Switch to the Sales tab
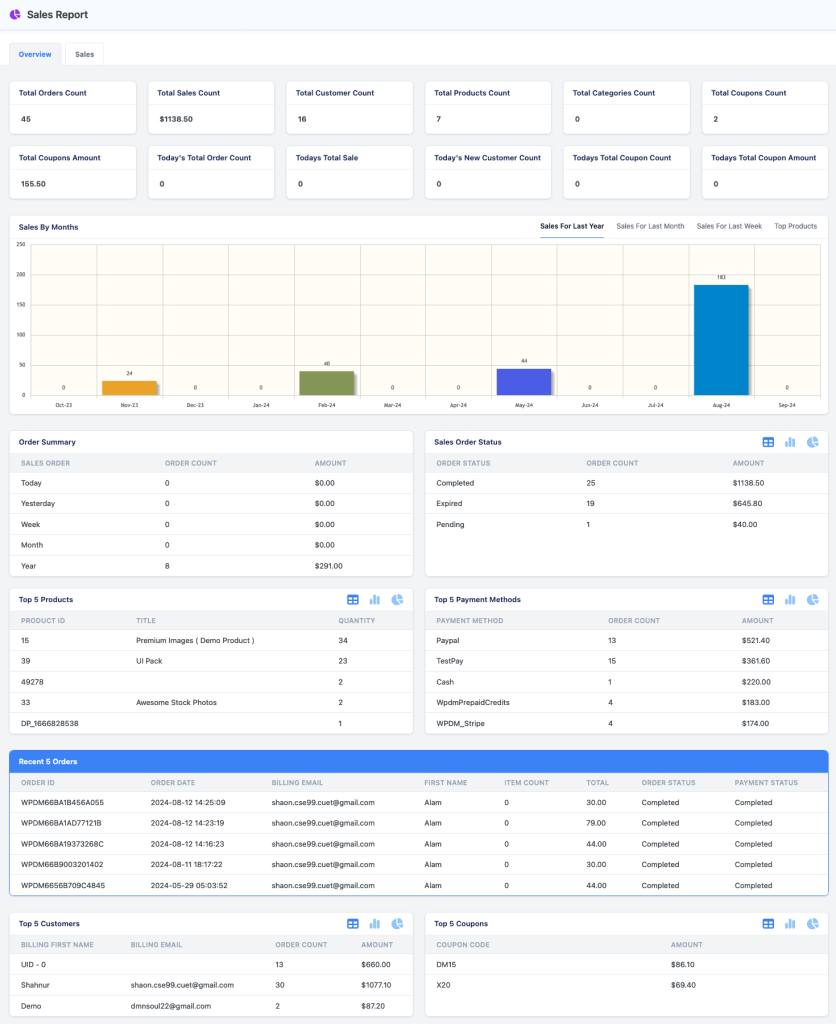This screenshot has height=1024, width=836. (x=84, y=54)
